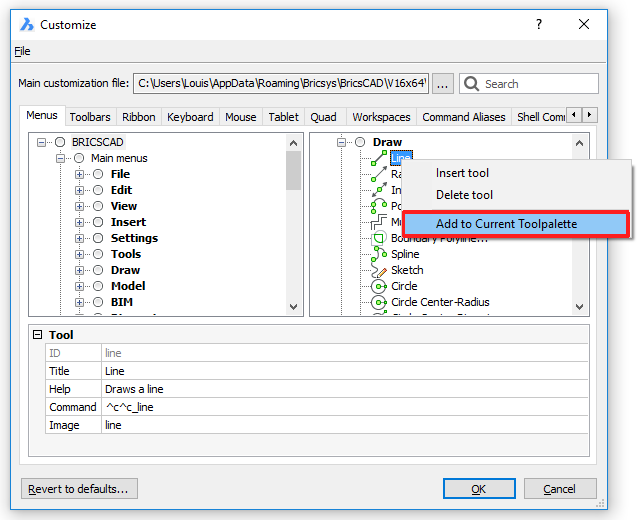
Task: Click the Circle tool icon
Action: point(379,286)
